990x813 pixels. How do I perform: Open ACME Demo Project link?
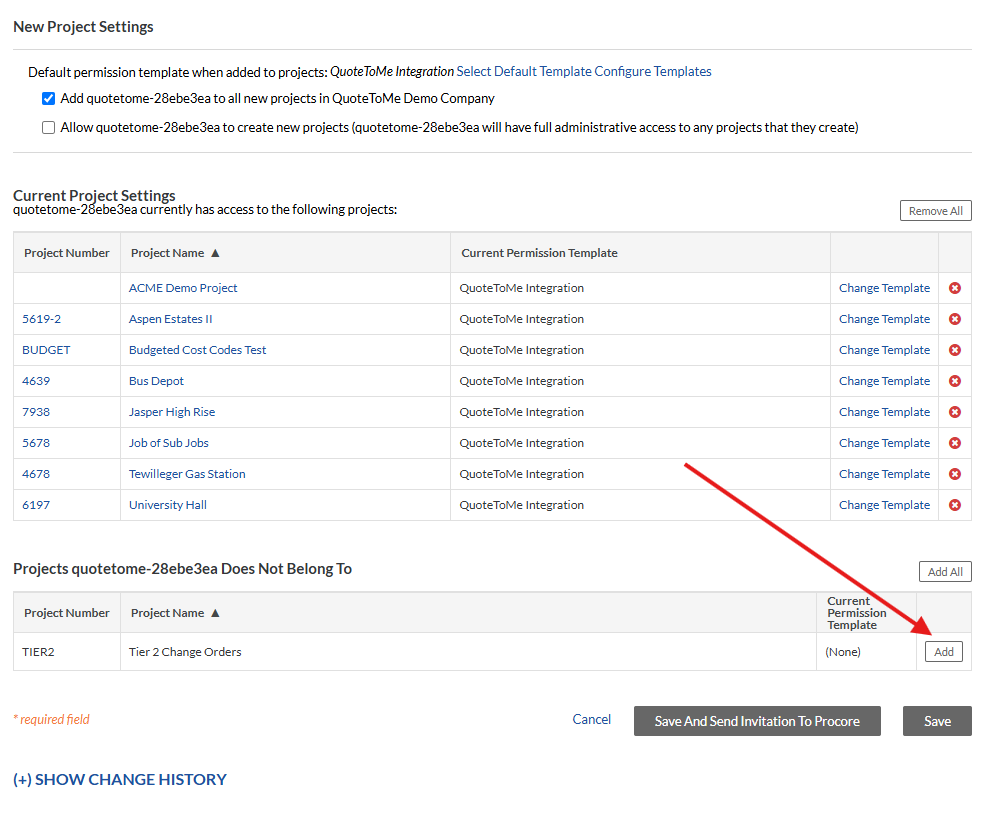183,288
